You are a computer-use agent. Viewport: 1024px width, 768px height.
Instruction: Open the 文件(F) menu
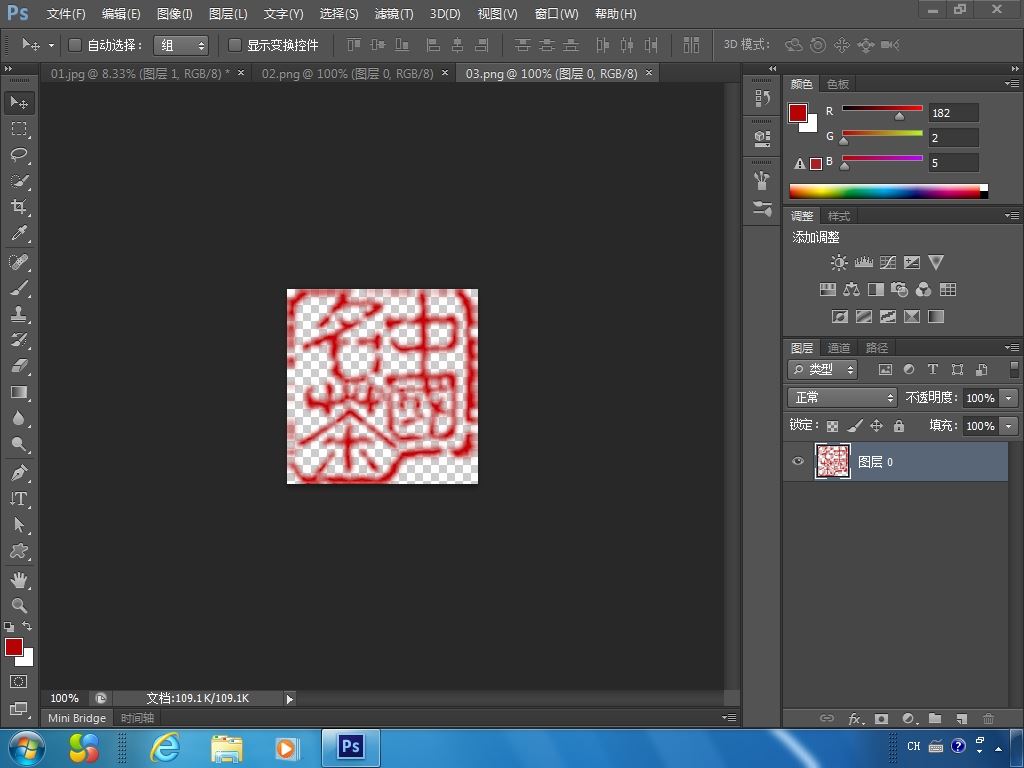(67, 14)
